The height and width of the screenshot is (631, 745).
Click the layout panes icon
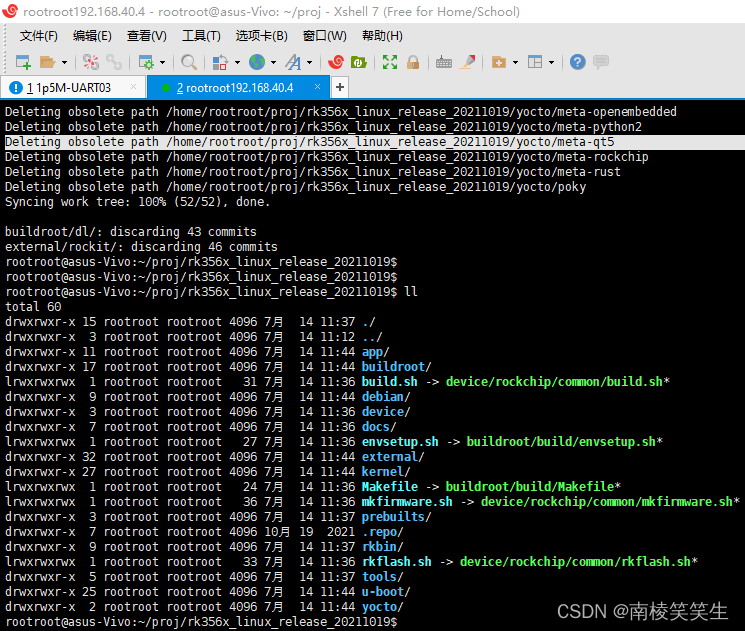click(x=535, y=62)
